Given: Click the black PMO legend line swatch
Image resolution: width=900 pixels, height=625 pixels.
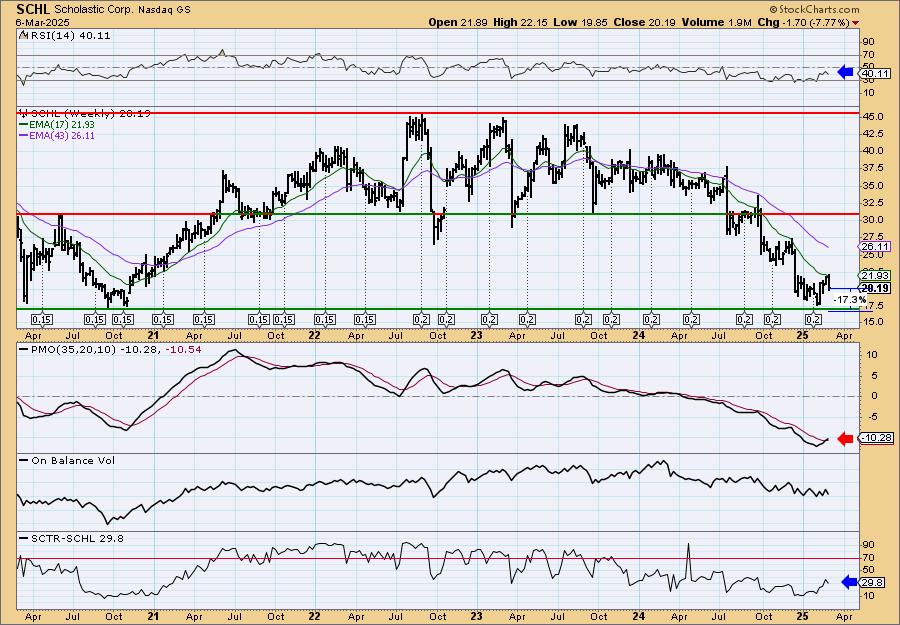Looking at the screenshot, I should coord(24,350).
